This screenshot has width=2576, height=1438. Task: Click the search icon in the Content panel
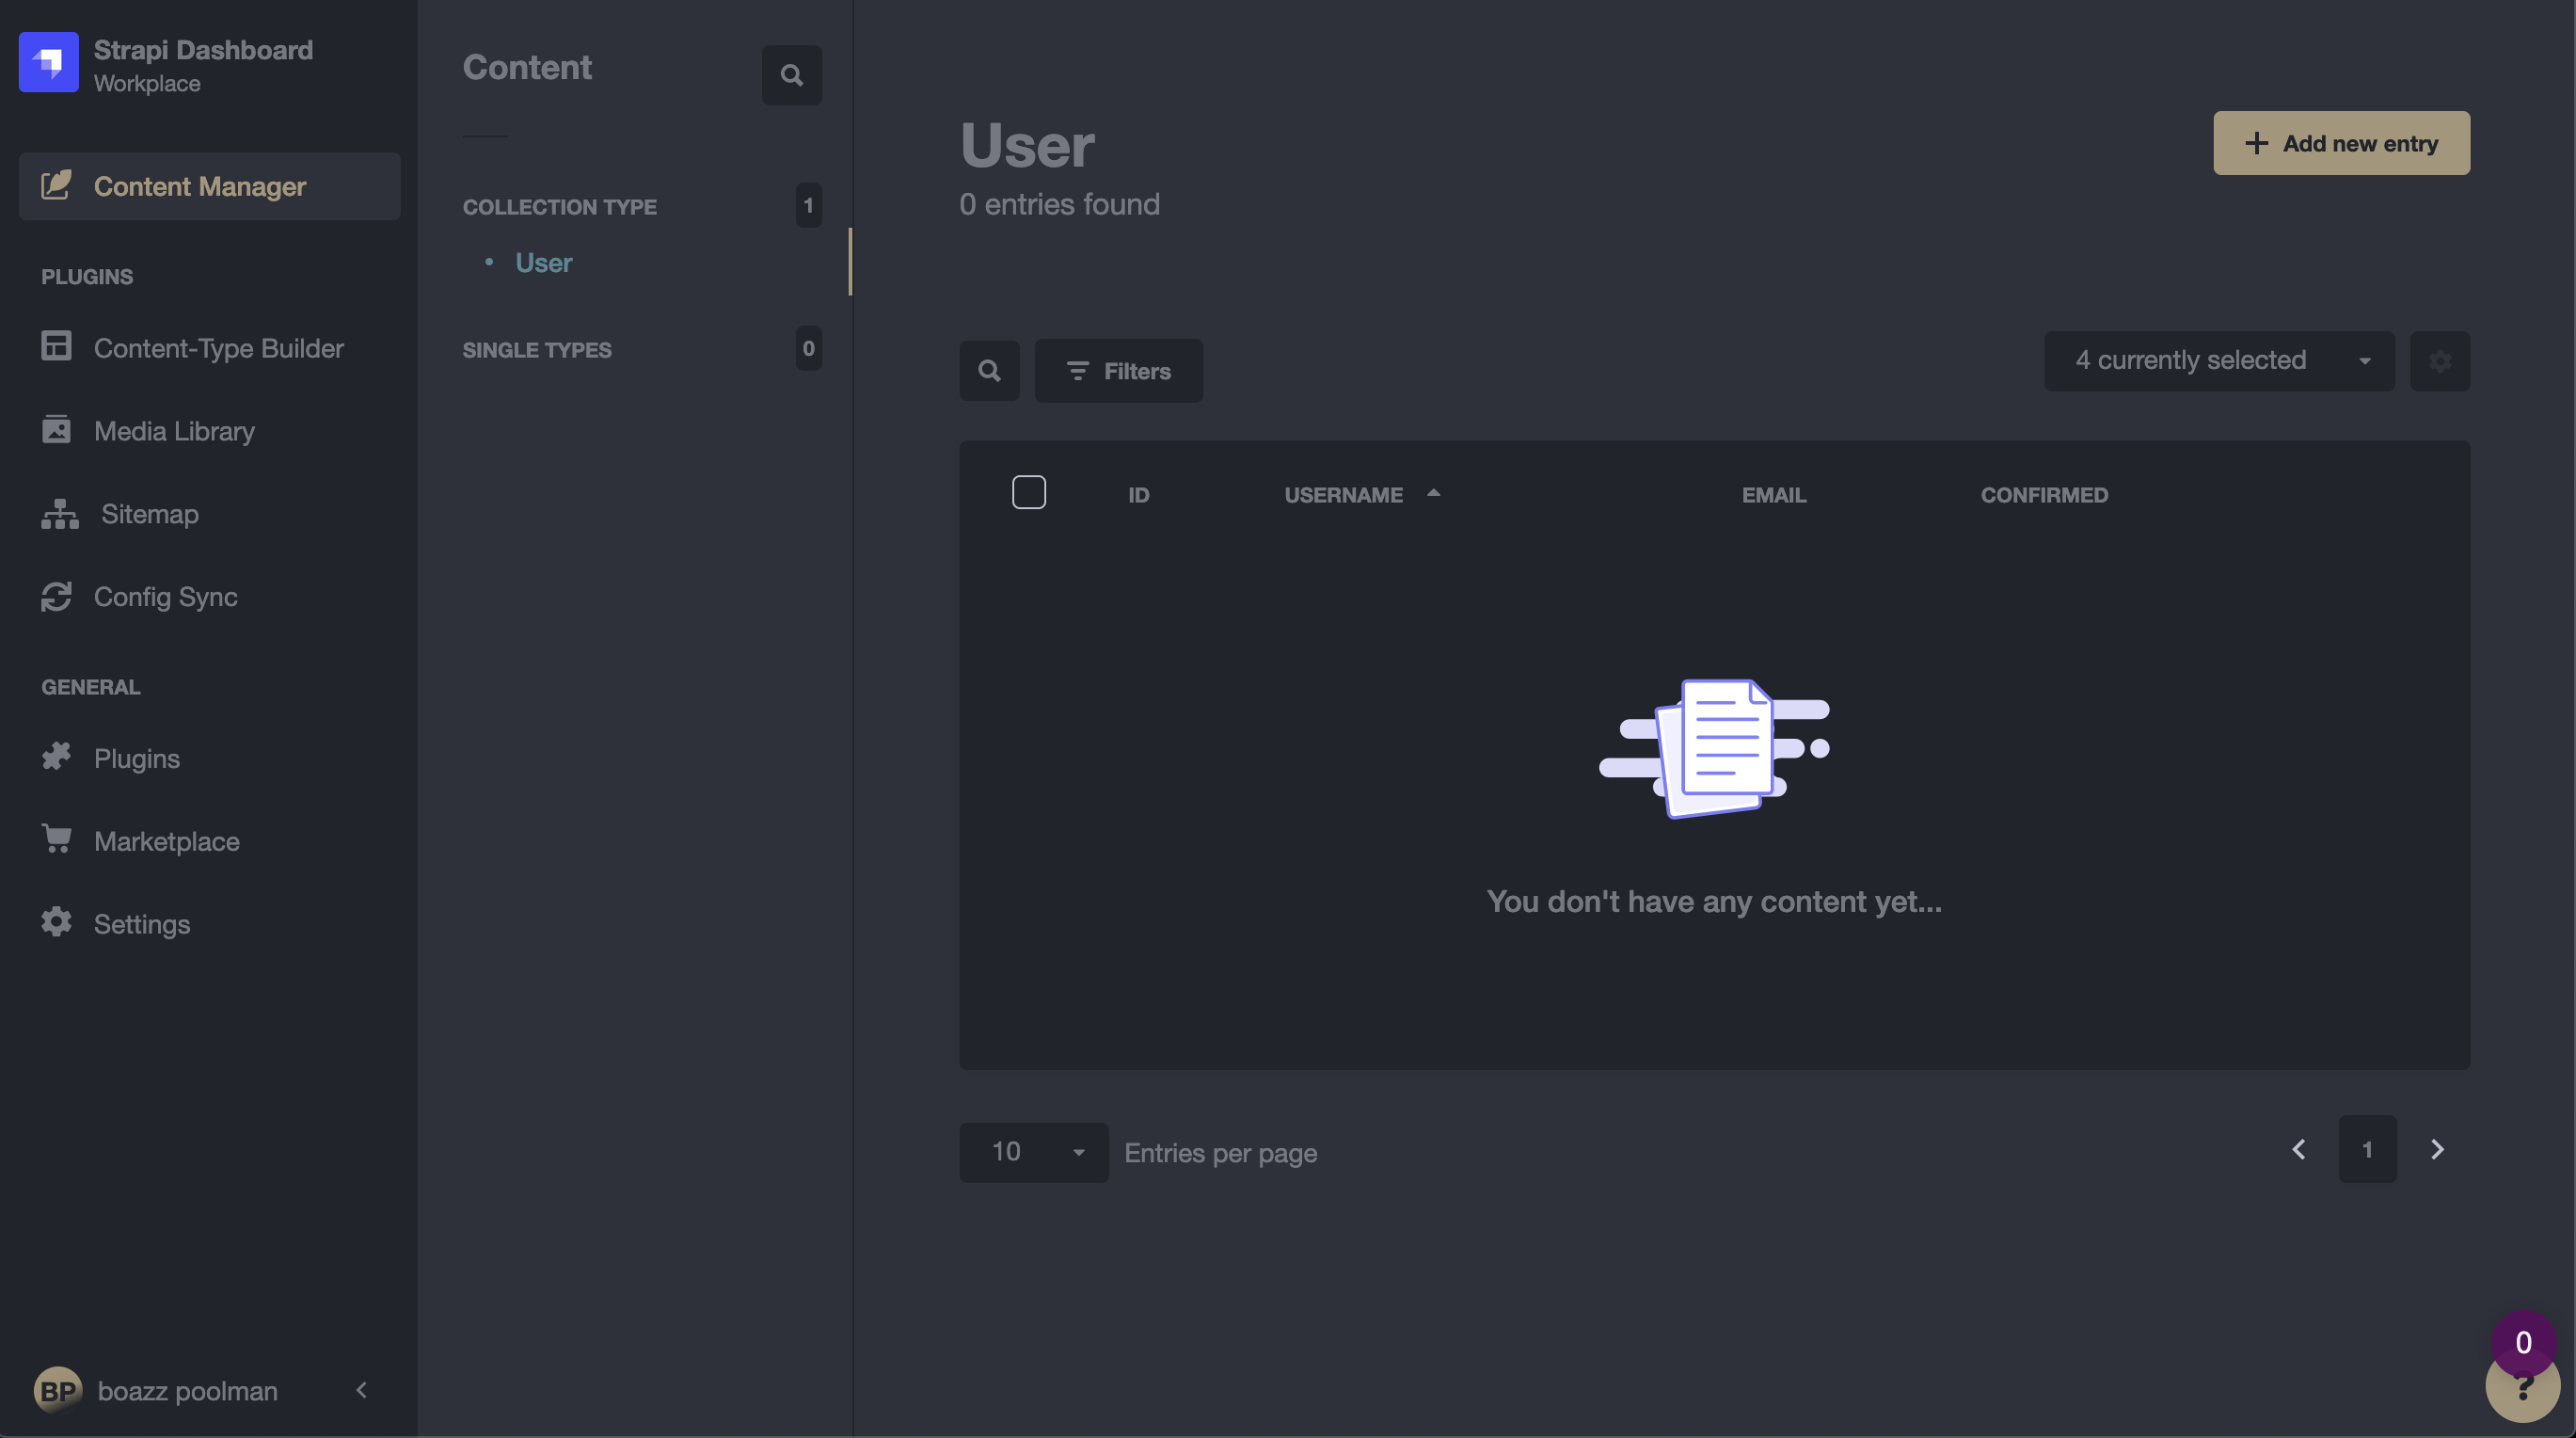click(791, 75)
